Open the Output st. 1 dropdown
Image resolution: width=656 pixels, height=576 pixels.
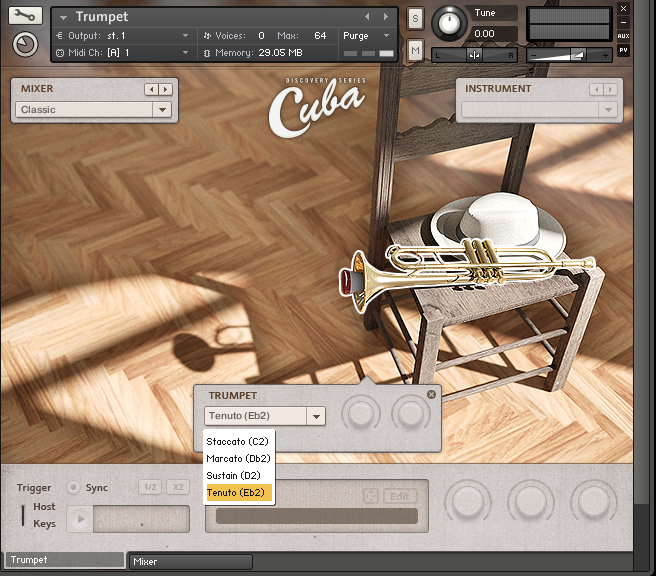tap(185, 36)
